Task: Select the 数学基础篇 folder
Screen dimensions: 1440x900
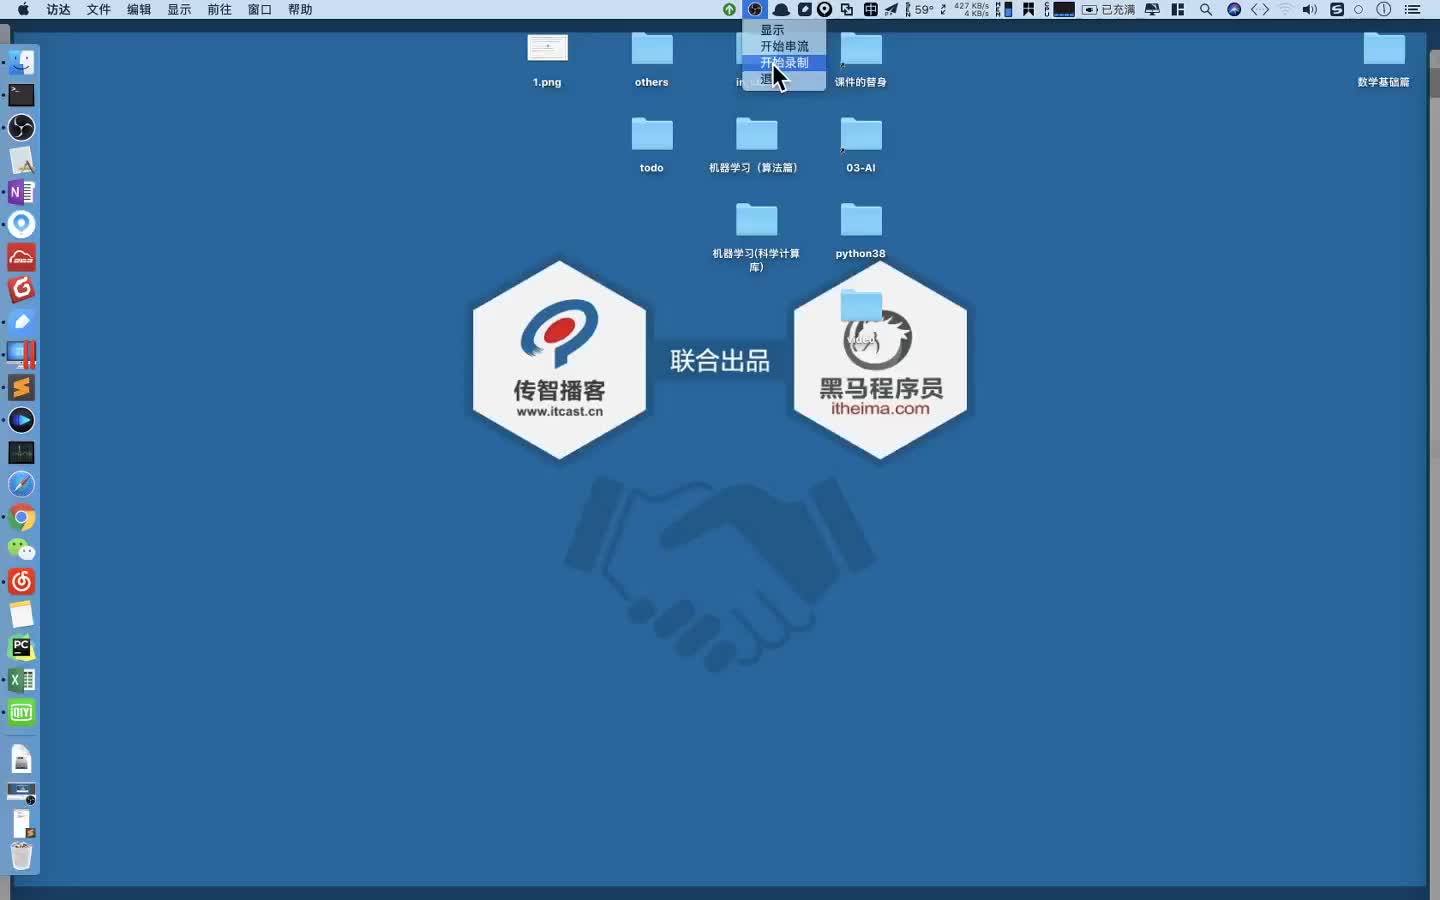Action: (1384, 59)
